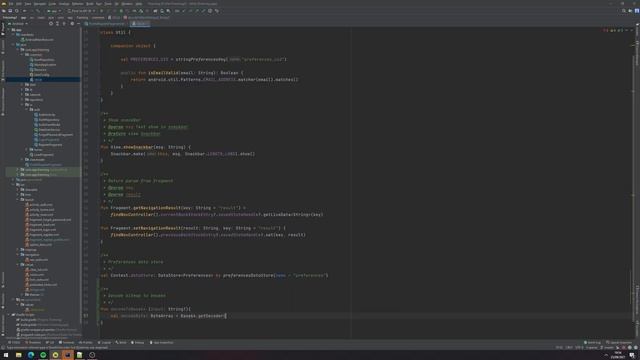This screenshot has height=360, width=640.
Task: Click the getNavigationResult function name in the editor
Action: 157,208
